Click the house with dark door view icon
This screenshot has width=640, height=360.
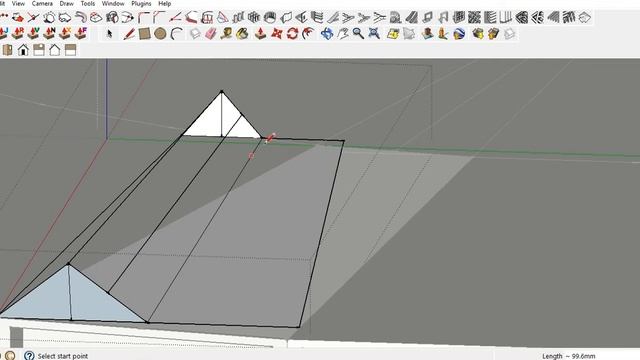[23, 50]
